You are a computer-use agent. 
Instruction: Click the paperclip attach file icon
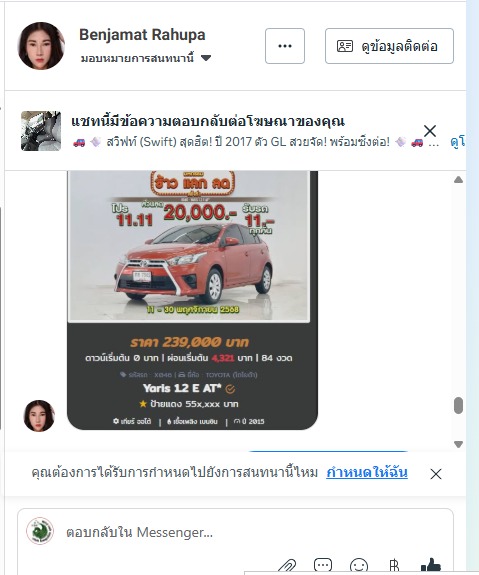[287, 566]
